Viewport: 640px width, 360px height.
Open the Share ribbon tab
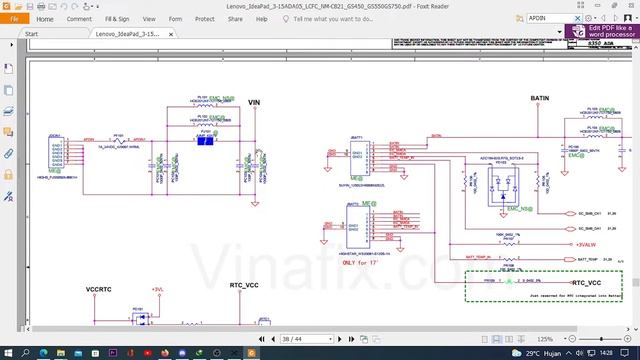coord(235,19)
